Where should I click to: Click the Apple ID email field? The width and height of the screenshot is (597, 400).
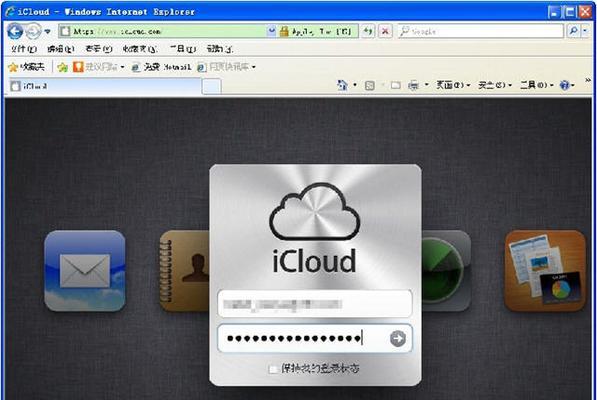(315, 304)
